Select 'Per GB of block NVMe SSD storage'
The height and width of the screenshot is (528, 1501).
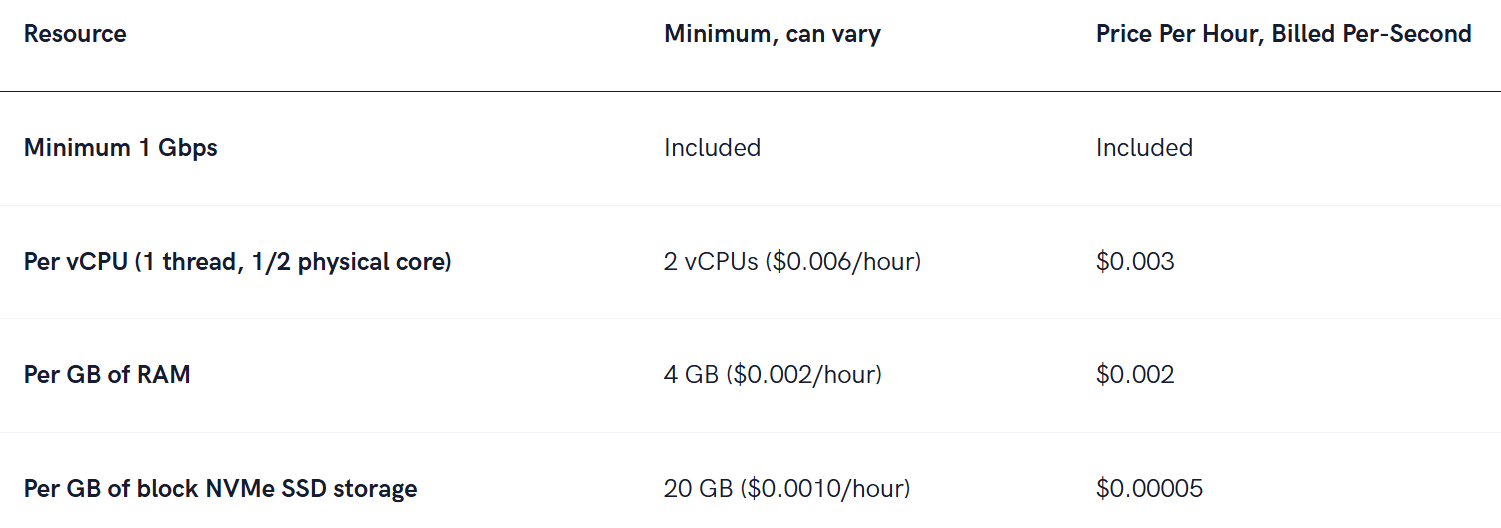pos(220,489)
